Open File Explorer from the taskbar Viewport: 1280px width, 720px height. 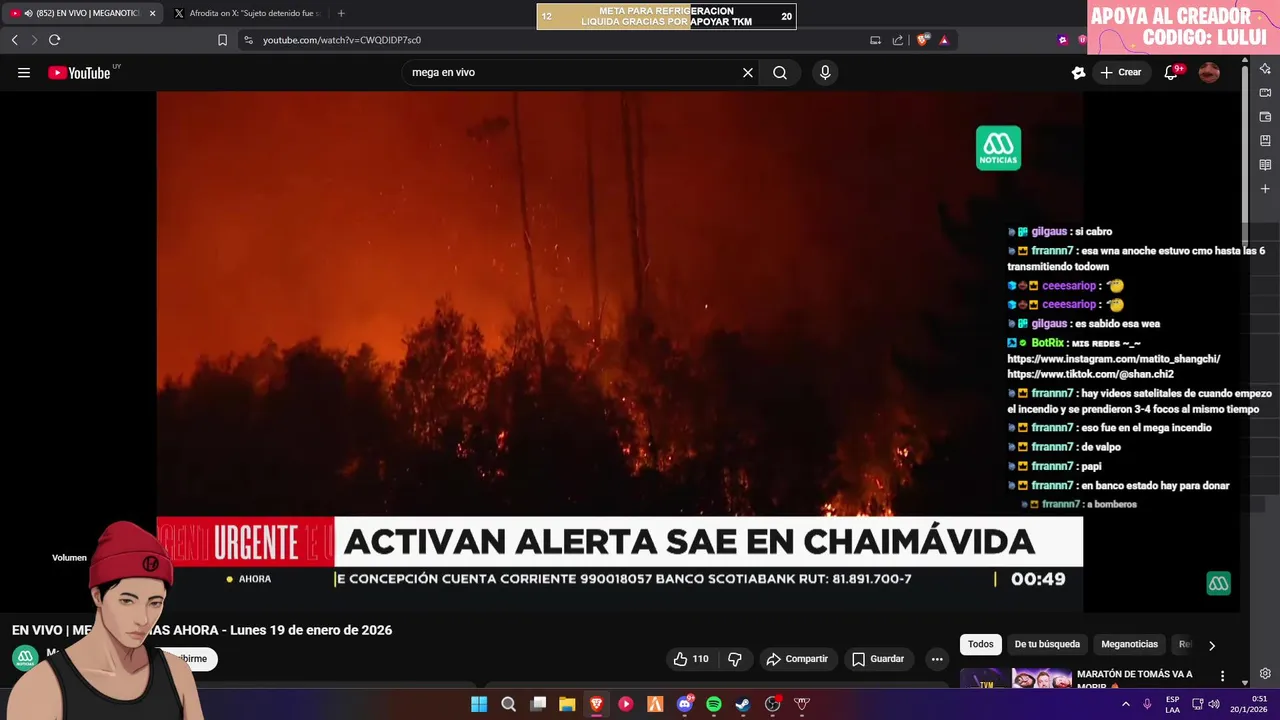(567, 704)
